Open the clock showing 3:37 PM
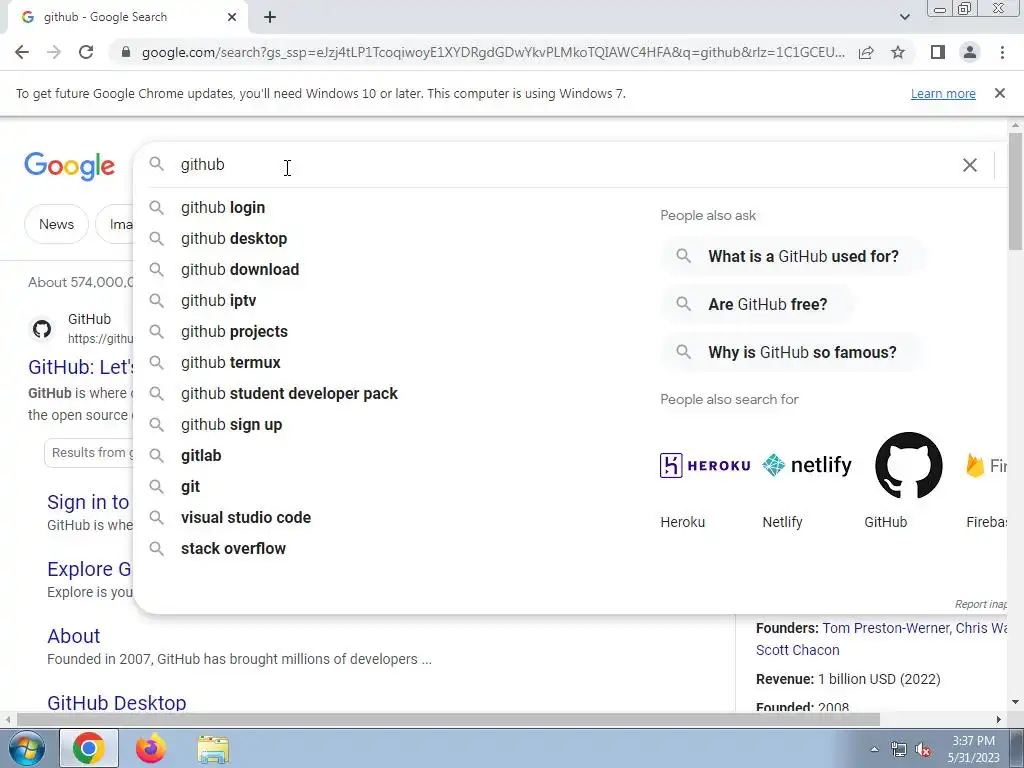 [973, 749]
